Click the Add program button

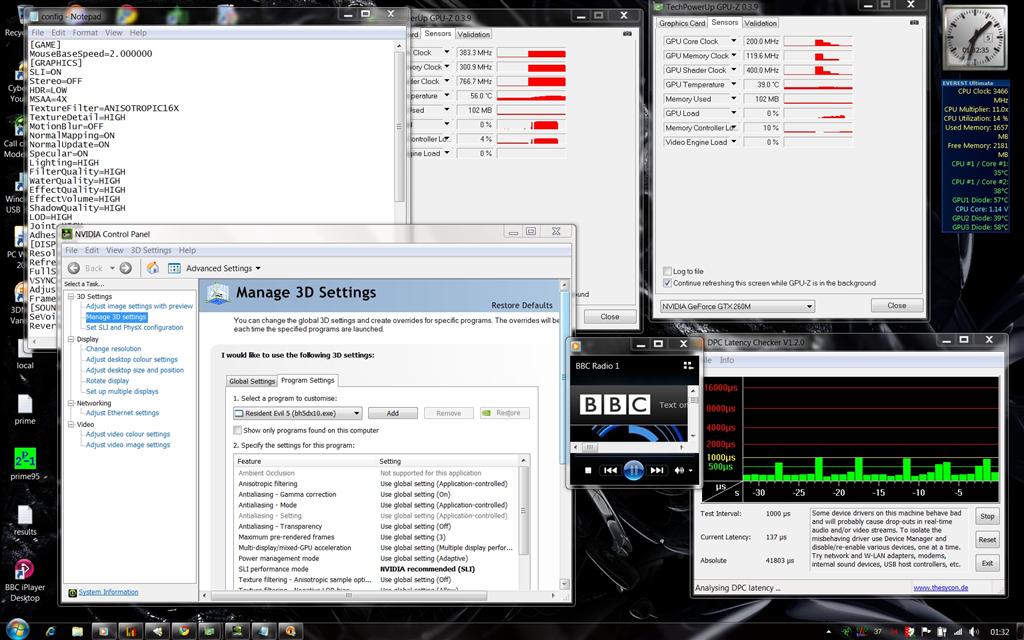[392, 413]
